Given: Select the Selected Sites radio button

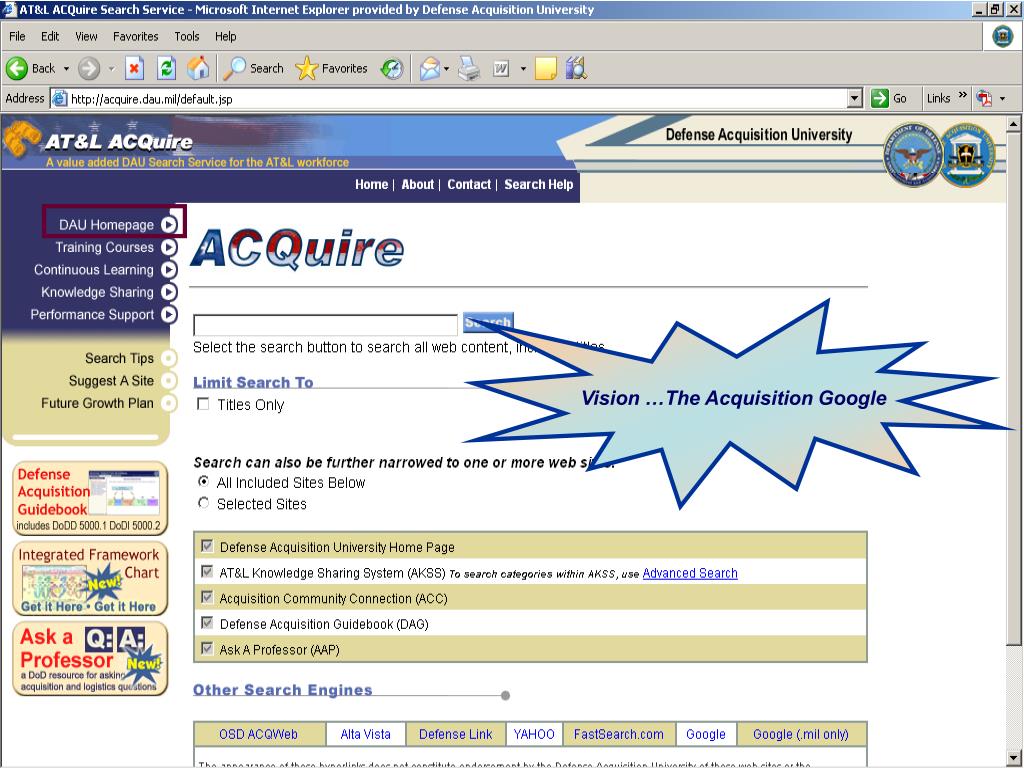Looking at the screenshot, I should (204, 503).
